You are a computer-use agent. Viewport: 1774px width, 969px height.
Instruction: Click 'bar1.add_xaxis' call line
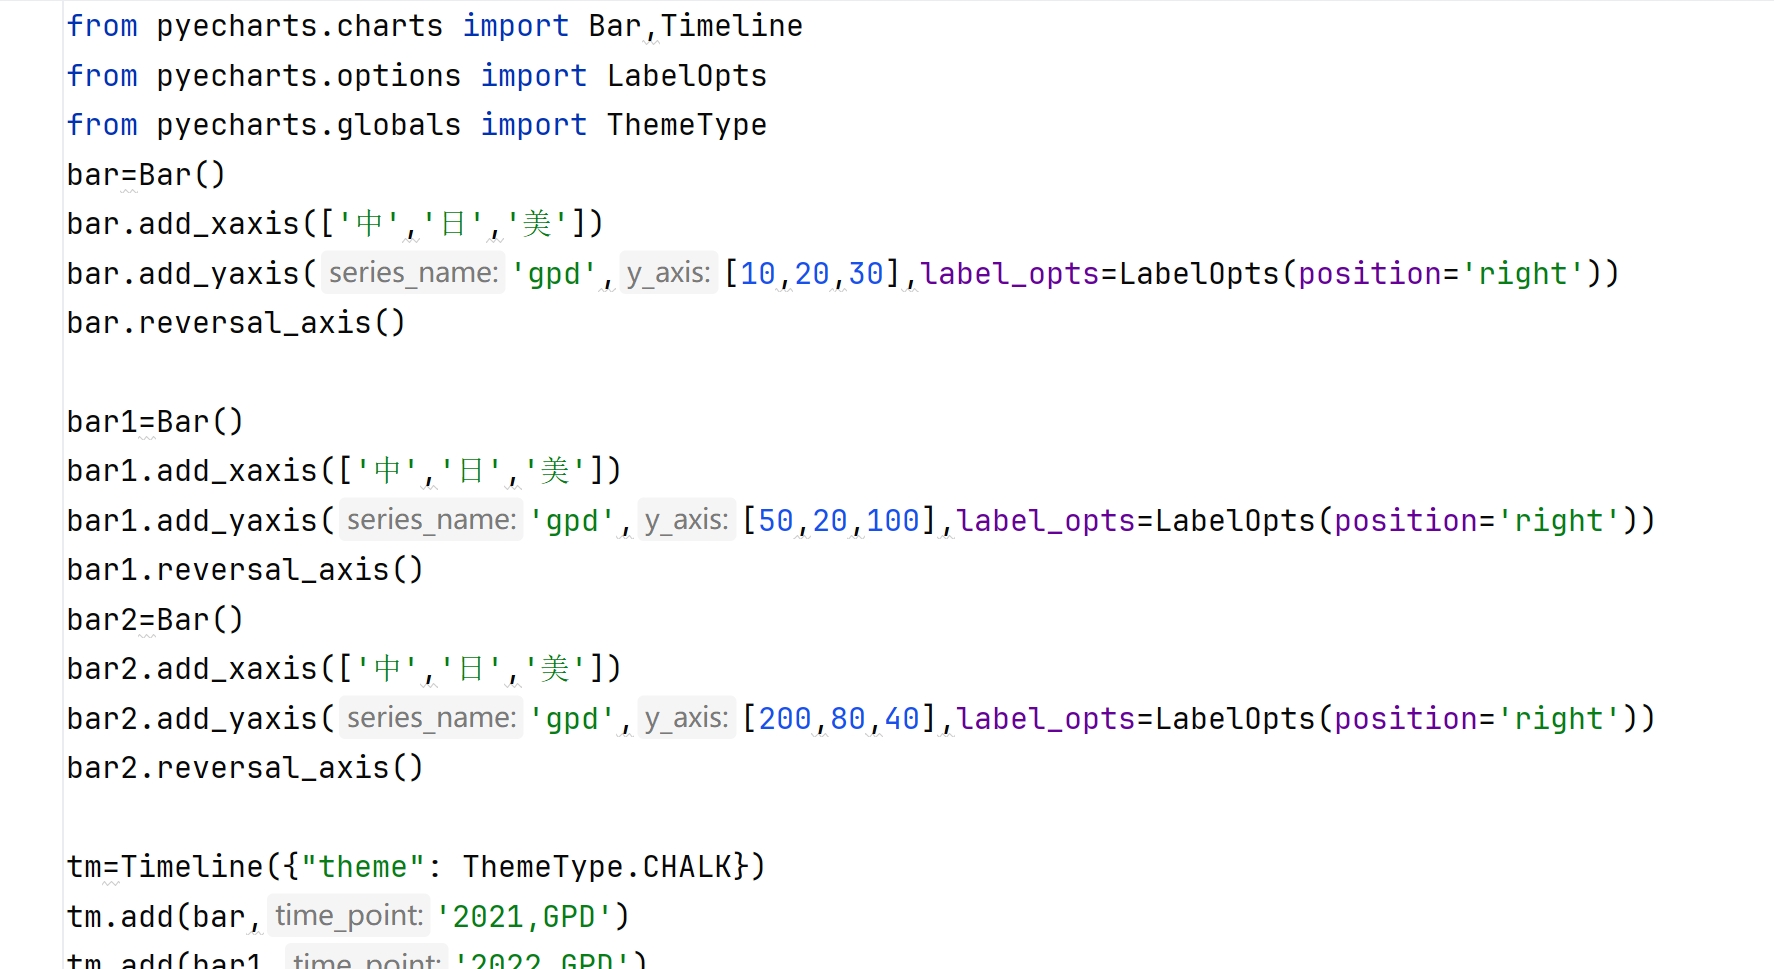(x=344, y=471)
